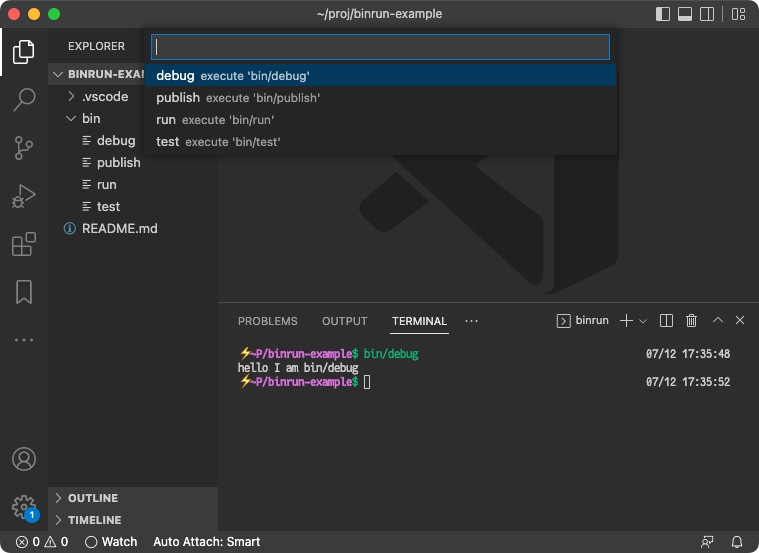Open errors and warnings status item
Screen dimensions: 759x553
point(42,542)
